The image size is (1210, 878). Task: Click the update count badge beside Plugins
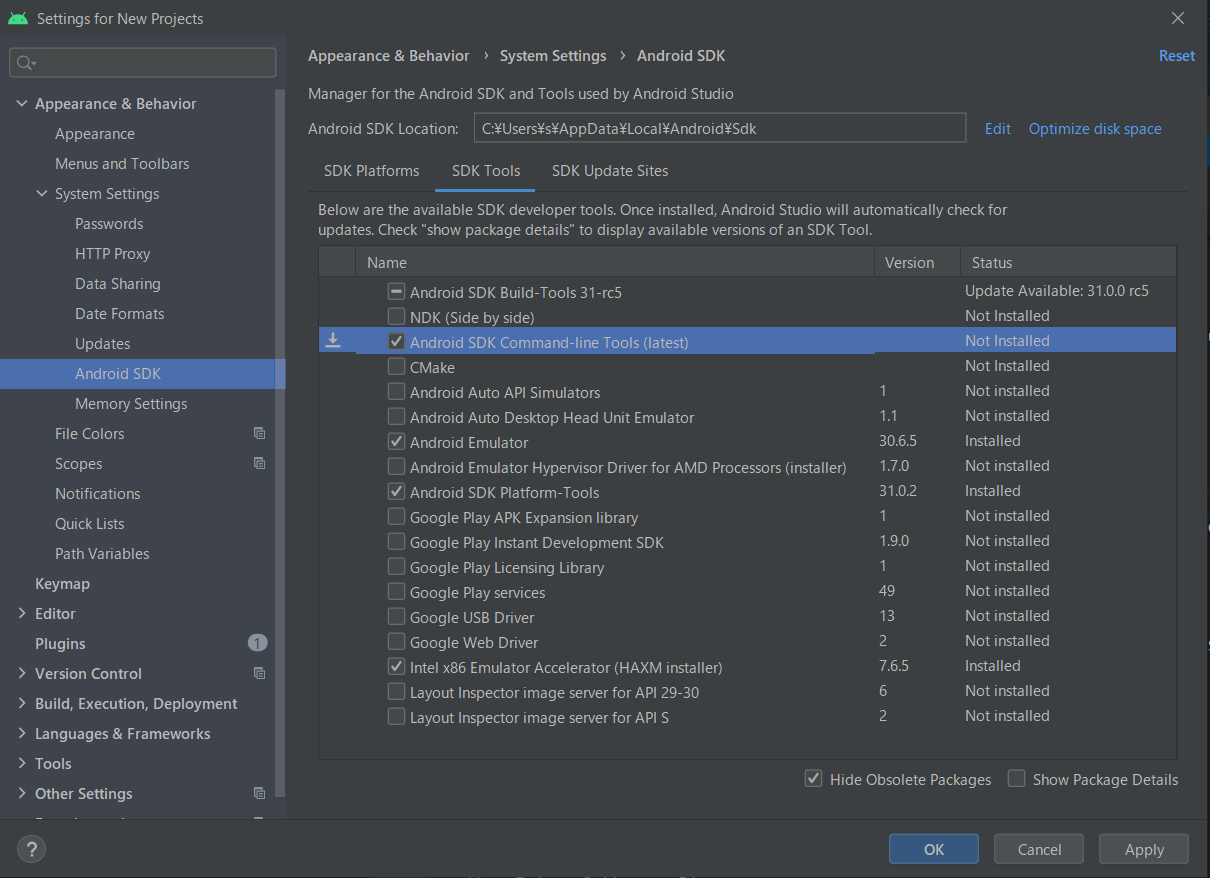click(x=258, y=643)
